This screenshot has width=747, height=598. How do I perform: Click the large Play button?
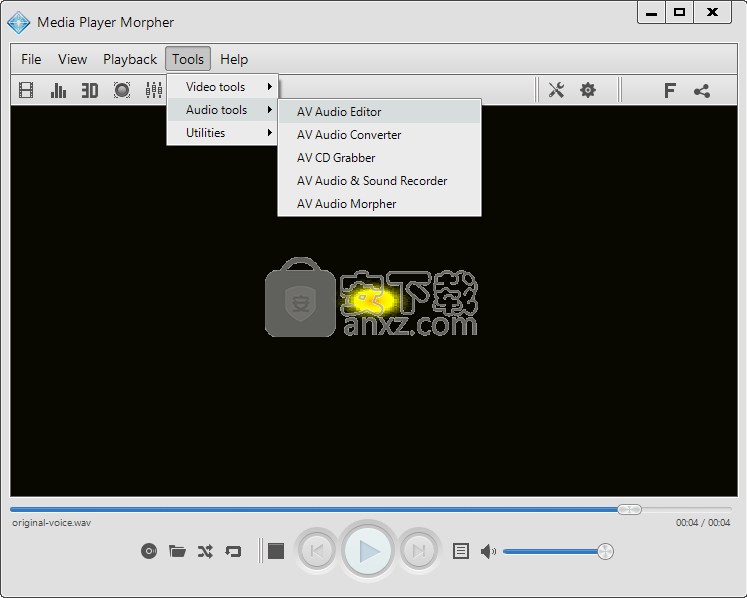(x=368, y=551)
